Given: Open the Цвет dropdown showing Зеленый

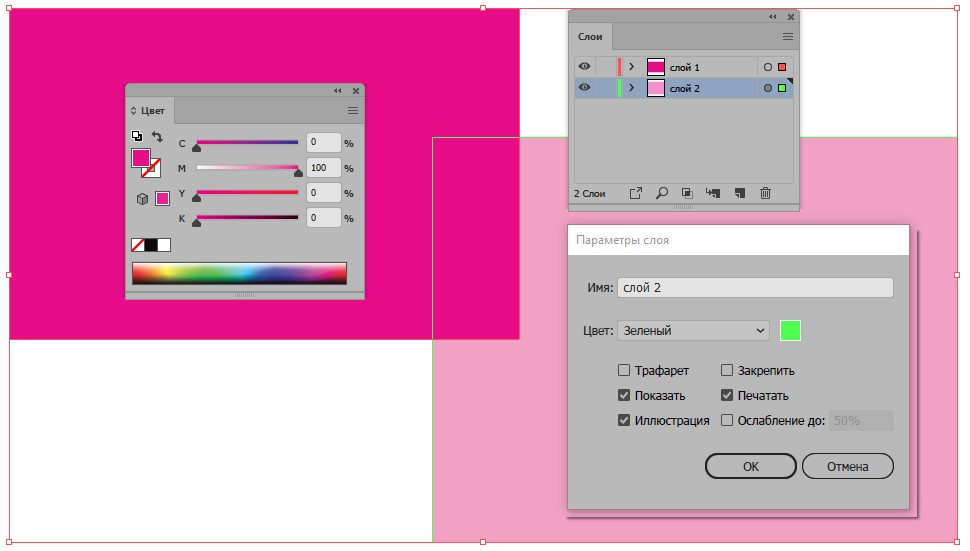Looking at the screenshot, I should [693, 330].
